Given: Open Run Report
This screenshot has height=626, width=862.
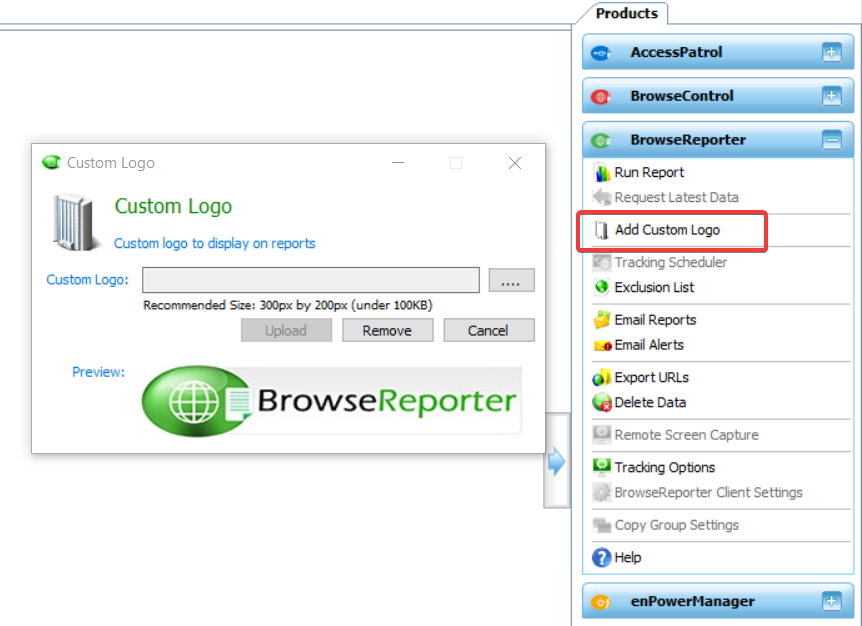Looking at the screenshot, I should (x=649, y=173).
